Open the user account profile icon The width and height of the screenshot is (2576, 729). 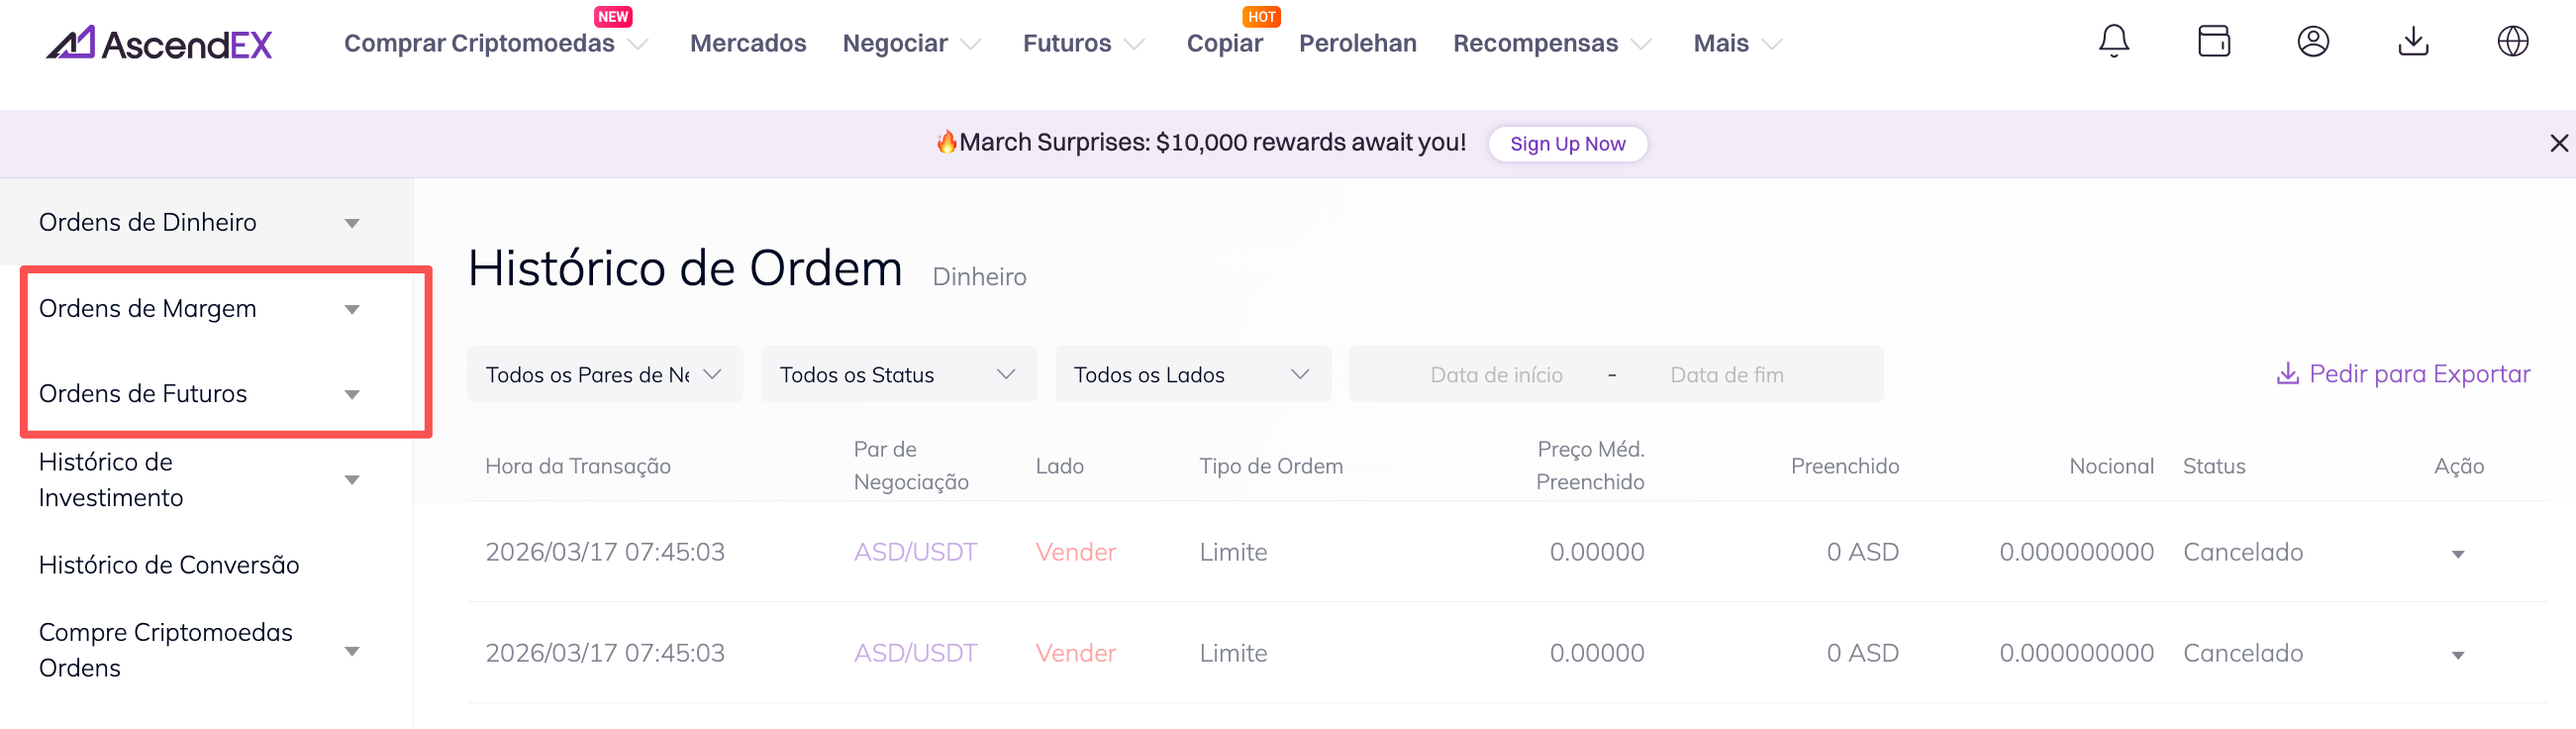coord(2312,41)
